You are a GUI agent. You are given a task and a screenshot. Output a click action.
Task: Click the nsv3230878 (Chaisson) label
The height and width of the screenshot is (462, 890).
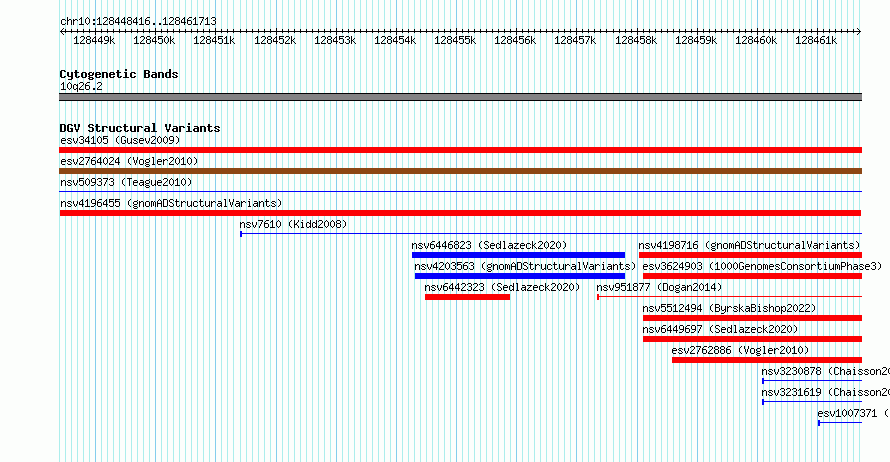point(825,371)
